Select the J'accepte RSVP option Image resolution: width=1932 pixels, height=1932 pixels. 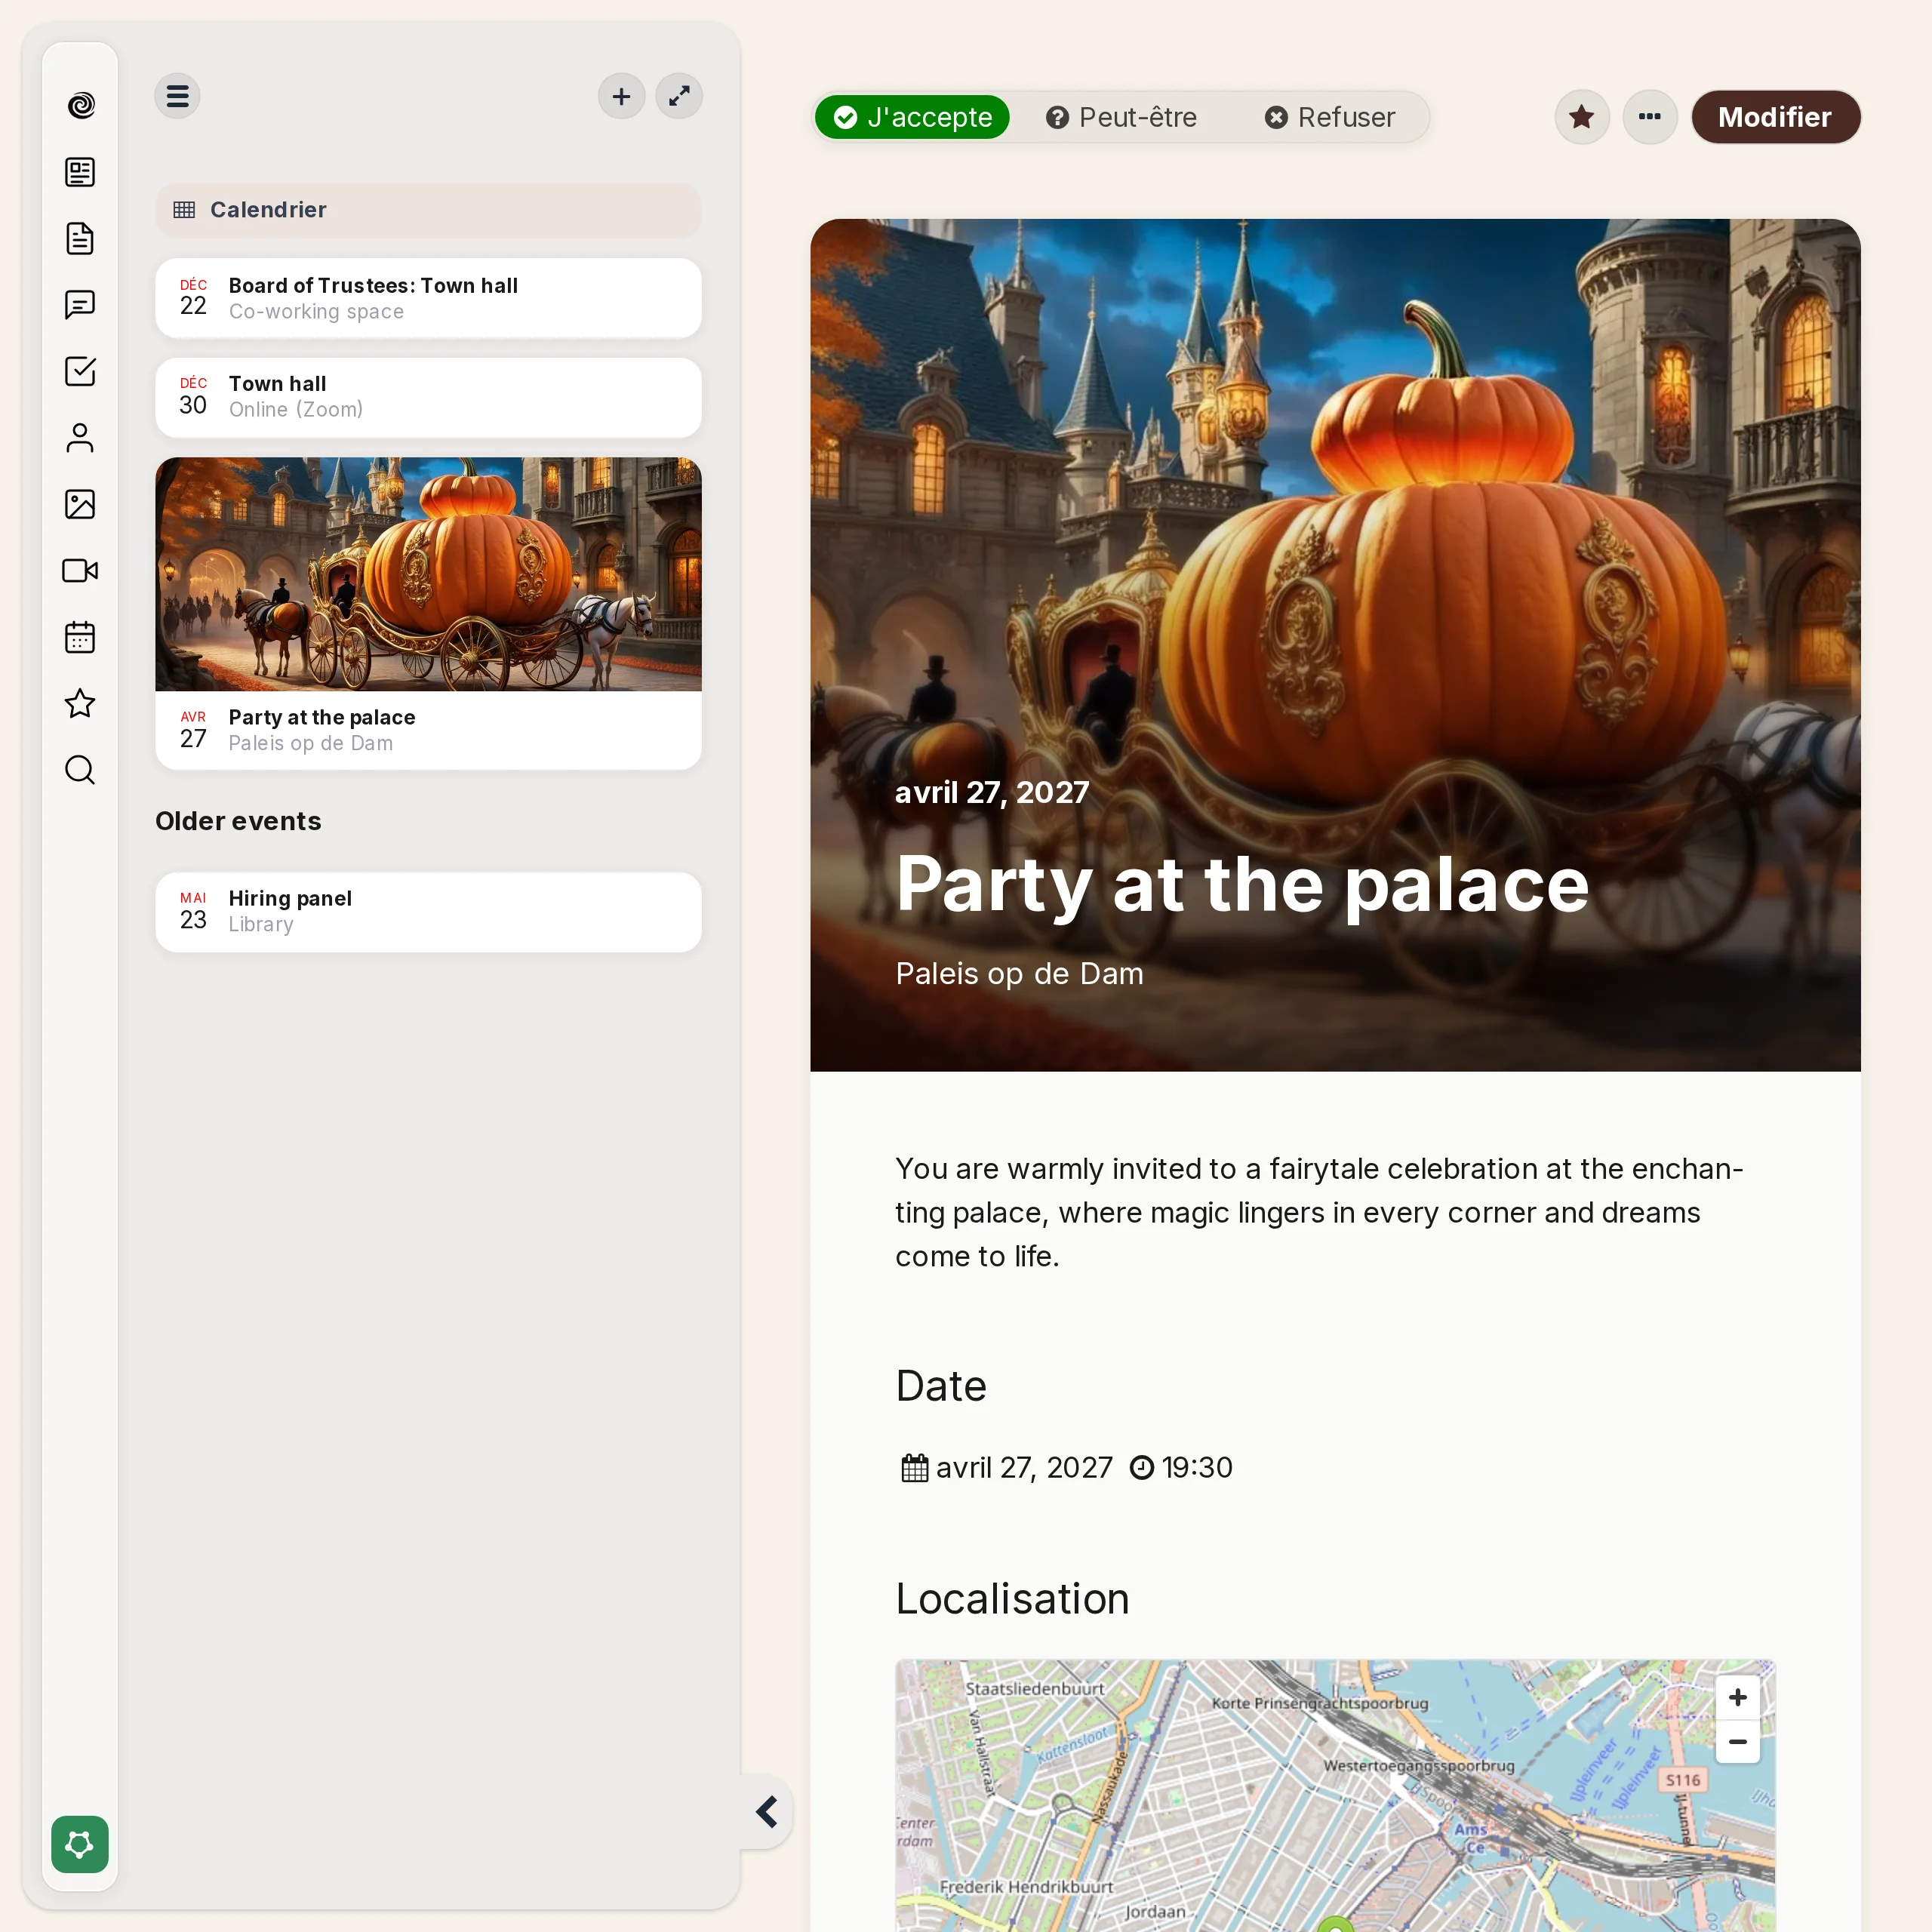point(912,117)
